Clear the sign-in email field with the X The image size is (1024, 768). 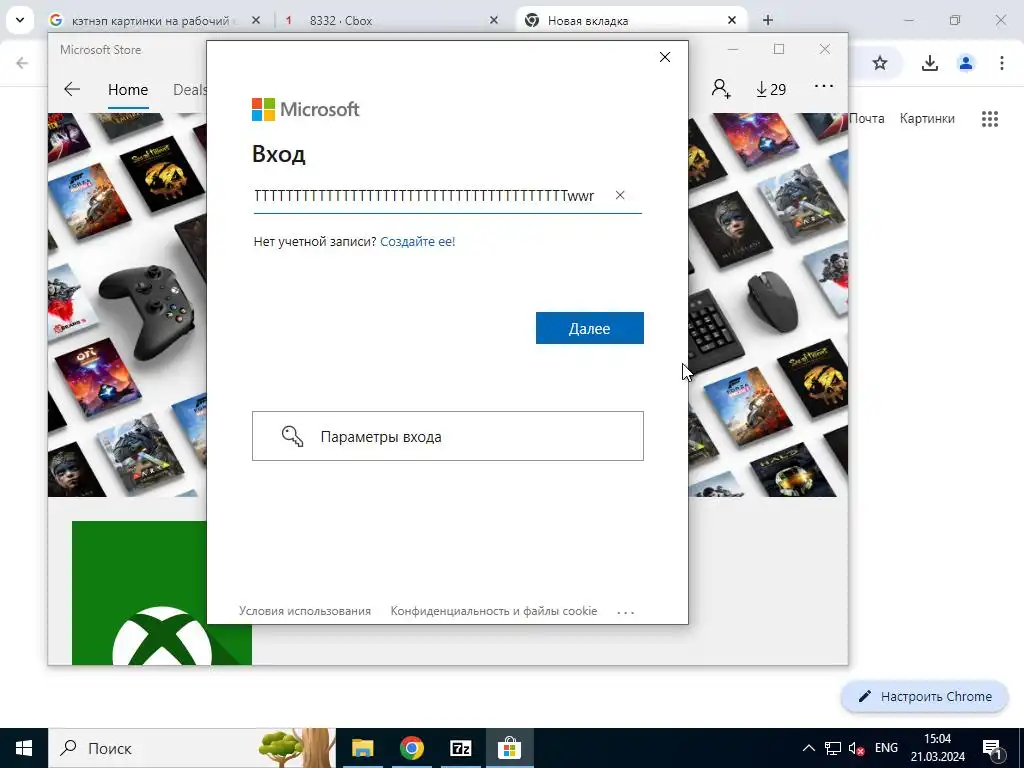point(620,195)
